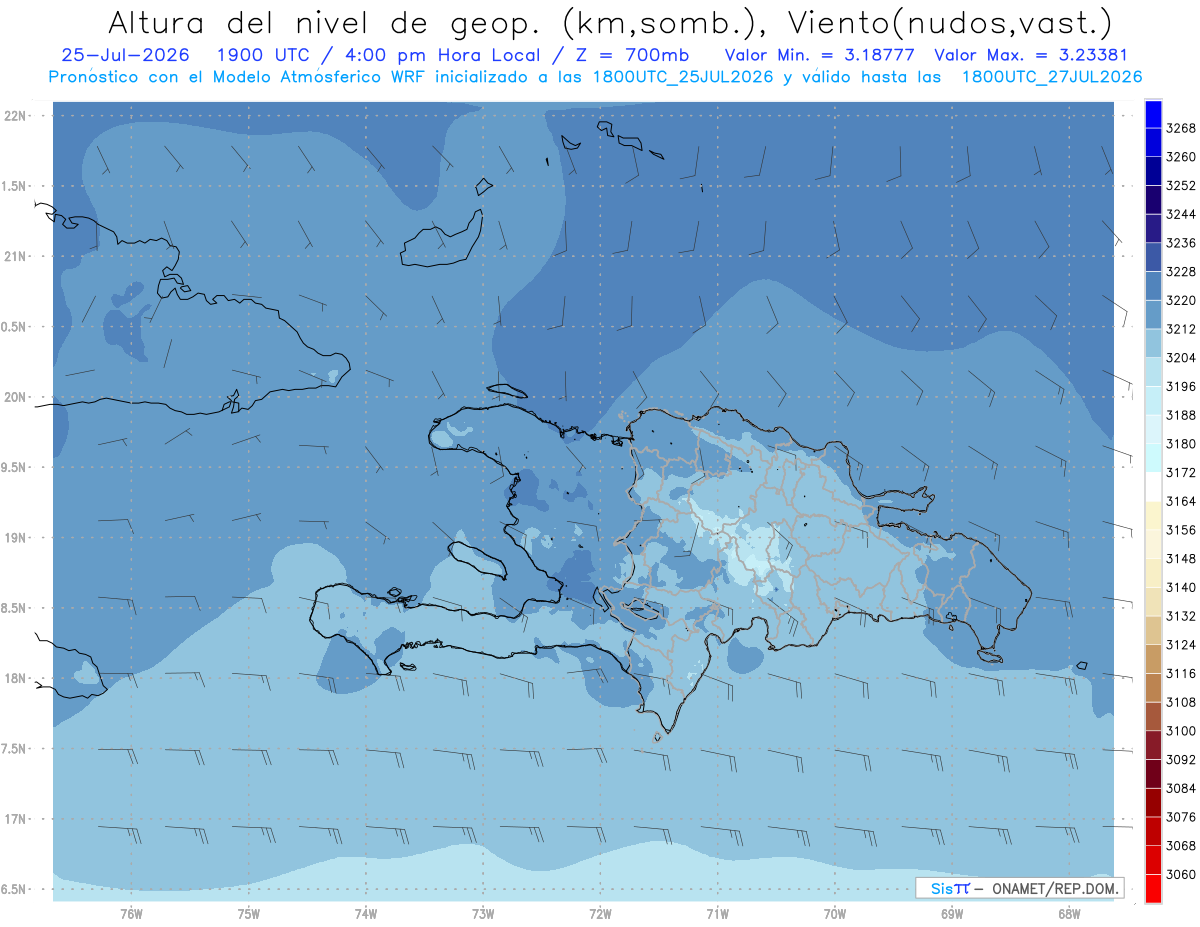This screenshot has width=1200, height=927.
Task: Click the '1.5N' latitude axis label
Action: click(x=15, y=186)
